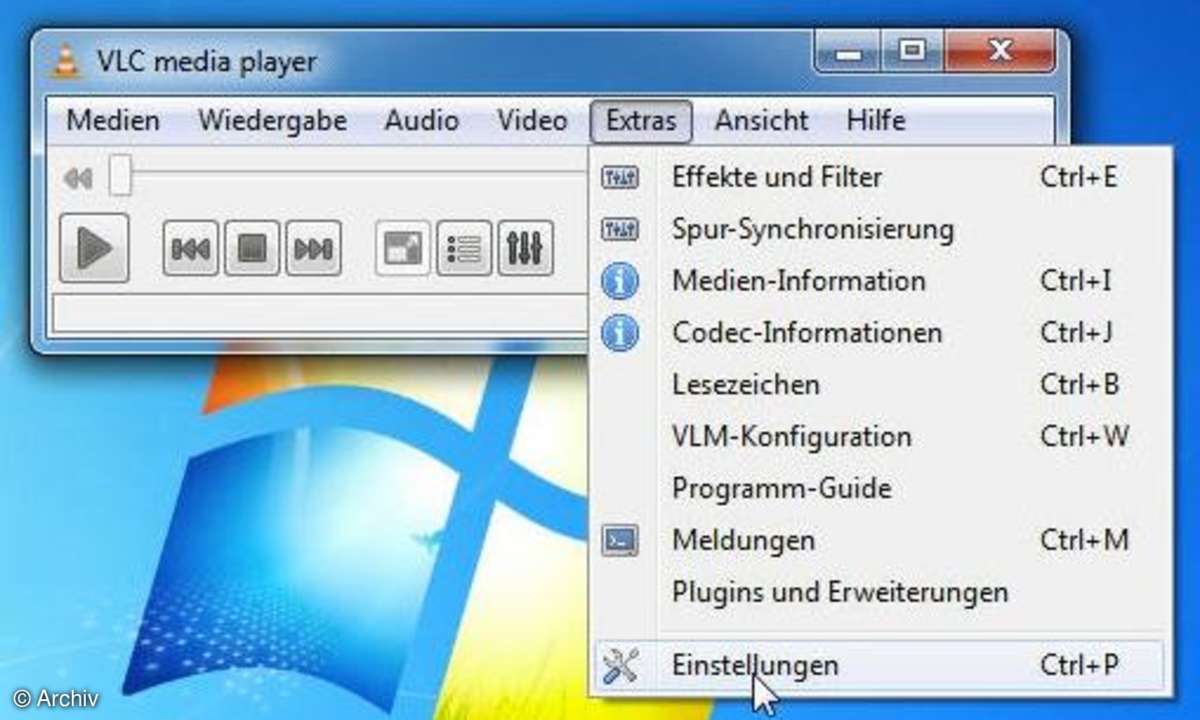
Task: Skip to the previous track
Action: [x=191, y=248]
